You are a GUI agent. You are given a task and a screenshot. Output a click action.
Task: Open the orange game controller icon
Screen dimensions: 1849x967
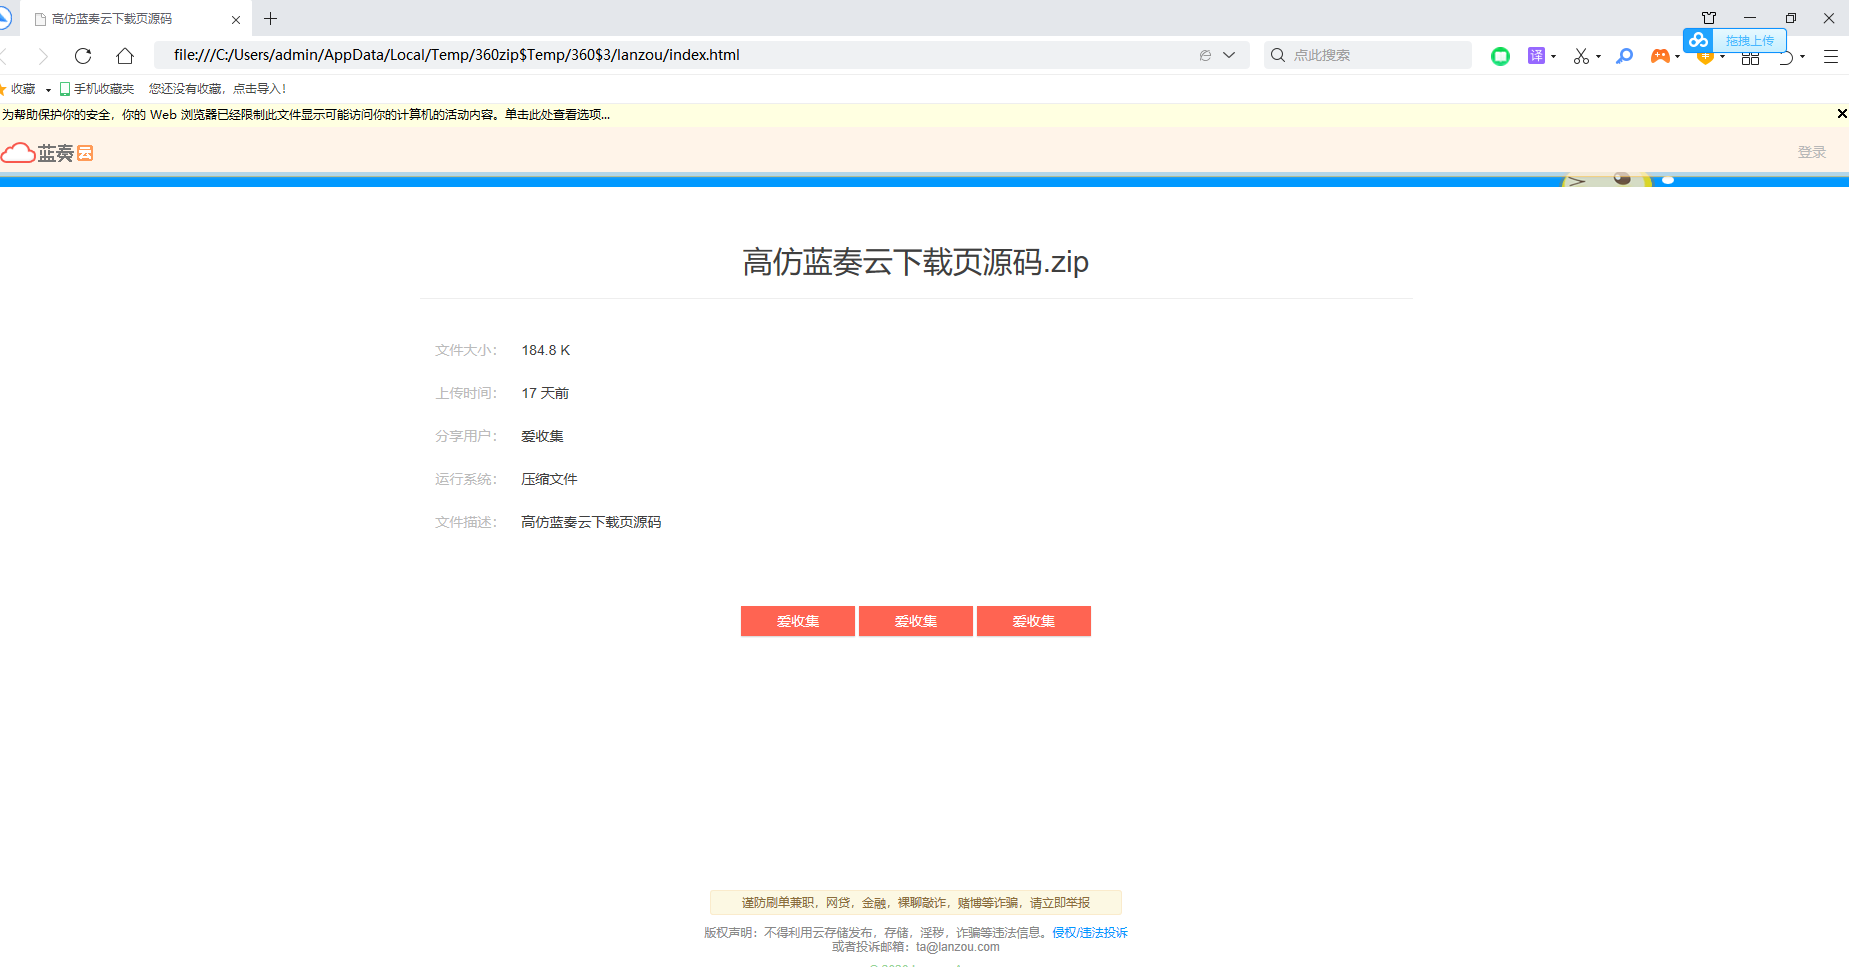tap(1660, 56)
